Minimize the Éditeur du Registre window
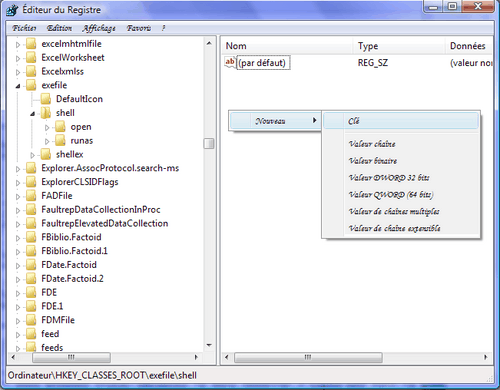The image size is (500, 390). click(433, 6)
